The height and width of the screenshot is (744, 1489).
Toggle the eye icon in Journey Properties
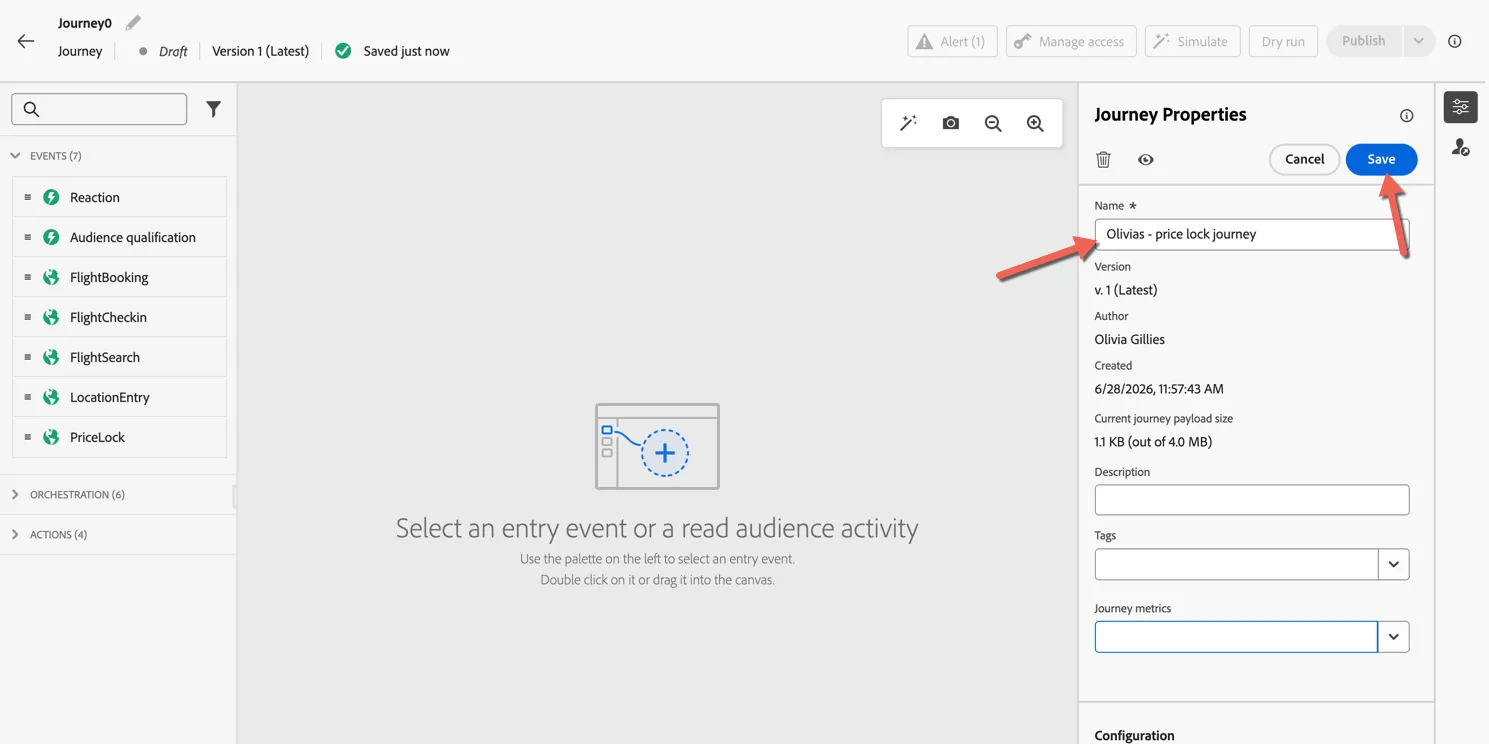coord(1146,159)
